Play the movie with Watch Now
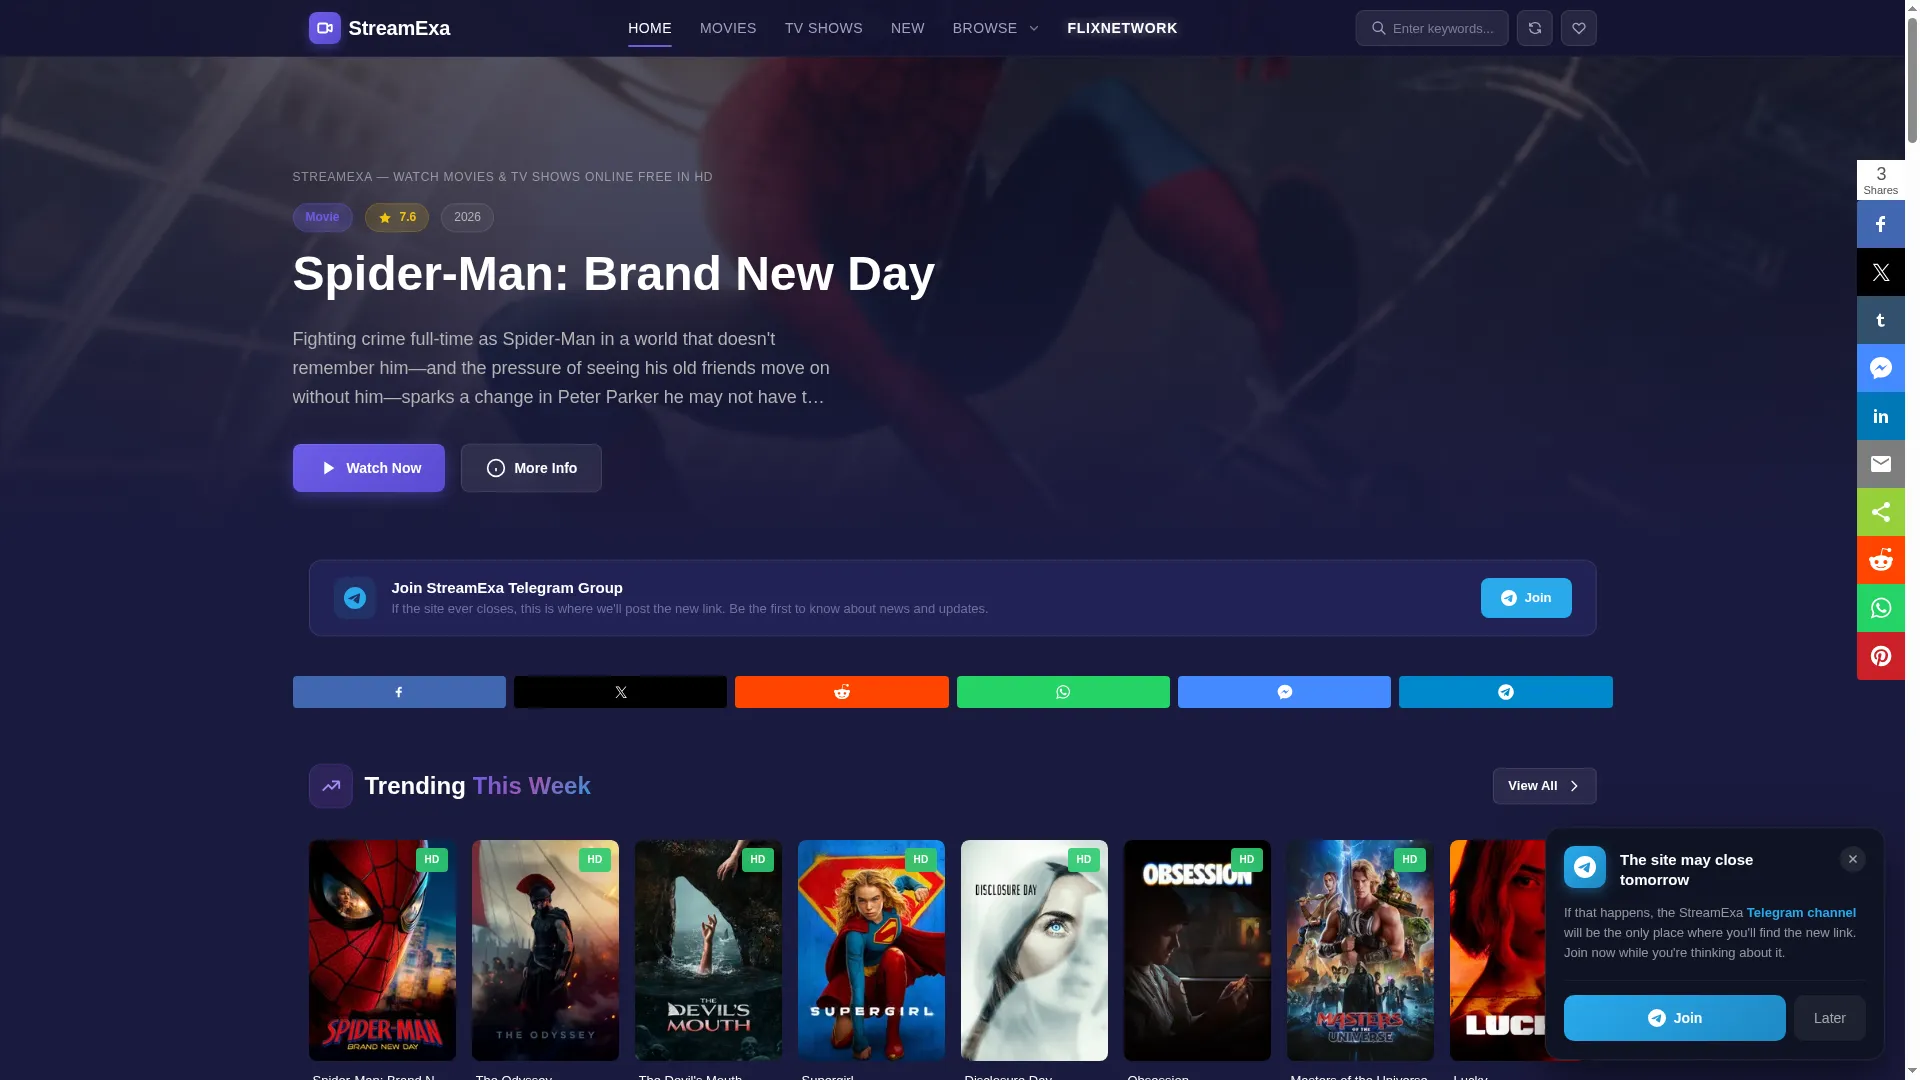The height and width of the screenshot is (1080, 1920). click(369, 468)
